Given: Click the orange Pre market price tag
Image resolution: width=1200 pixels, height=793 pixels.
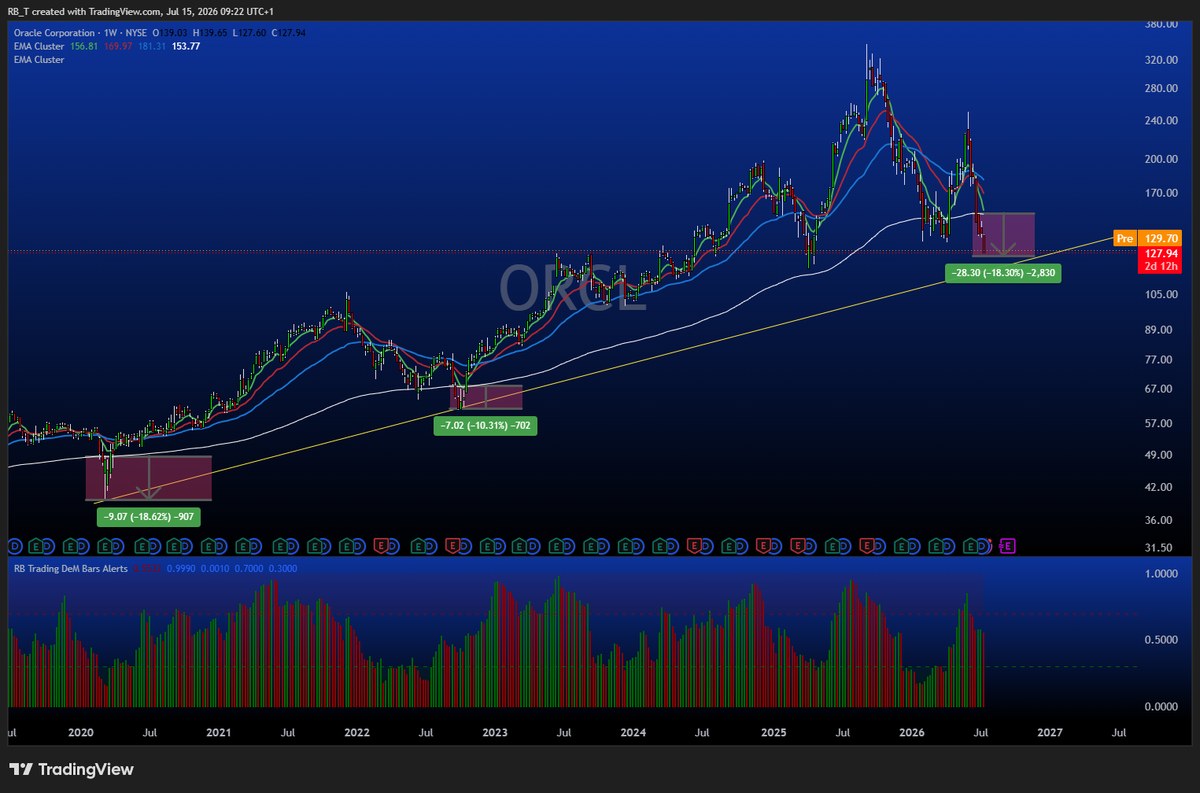Looking at the screenshot, I should coord(1125,238).
